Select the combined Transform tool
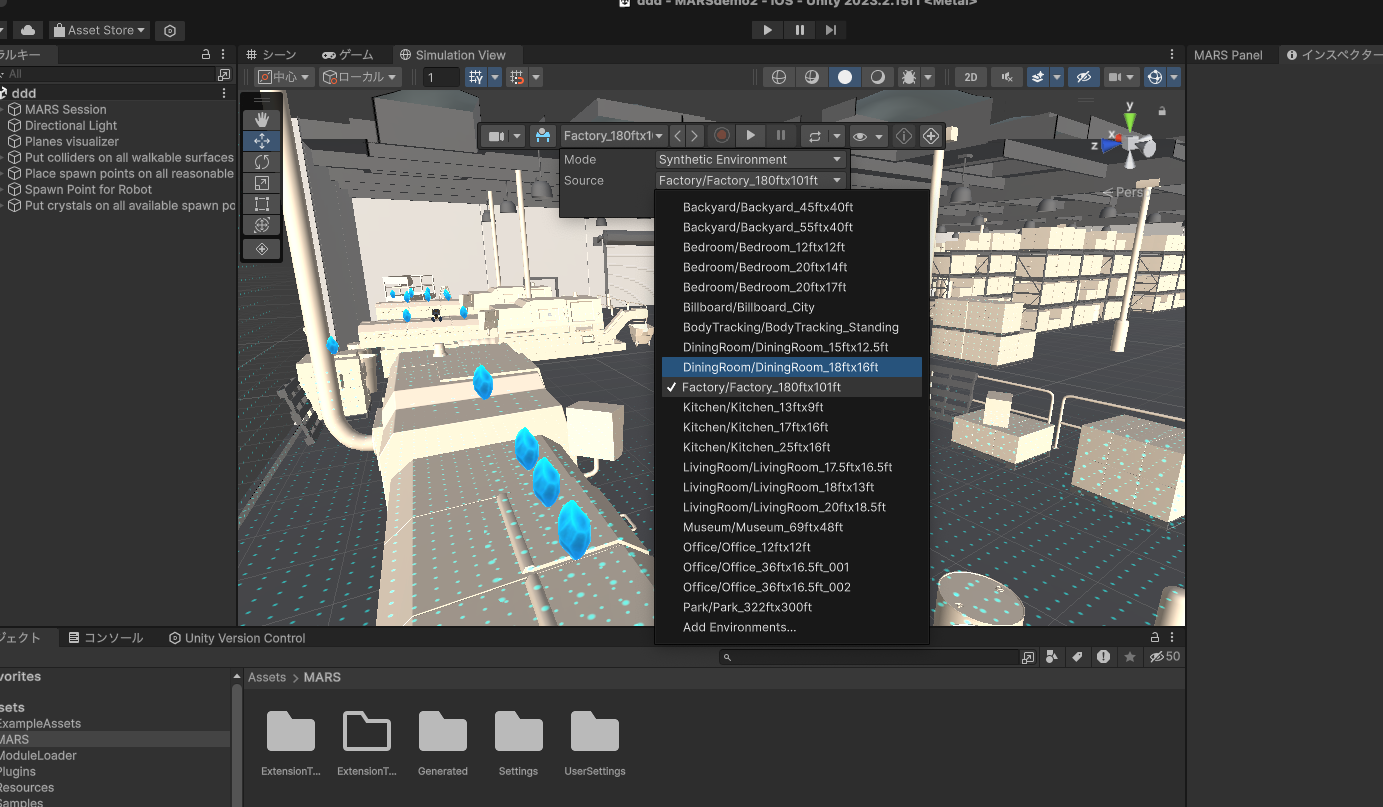 tap(262, 225)
